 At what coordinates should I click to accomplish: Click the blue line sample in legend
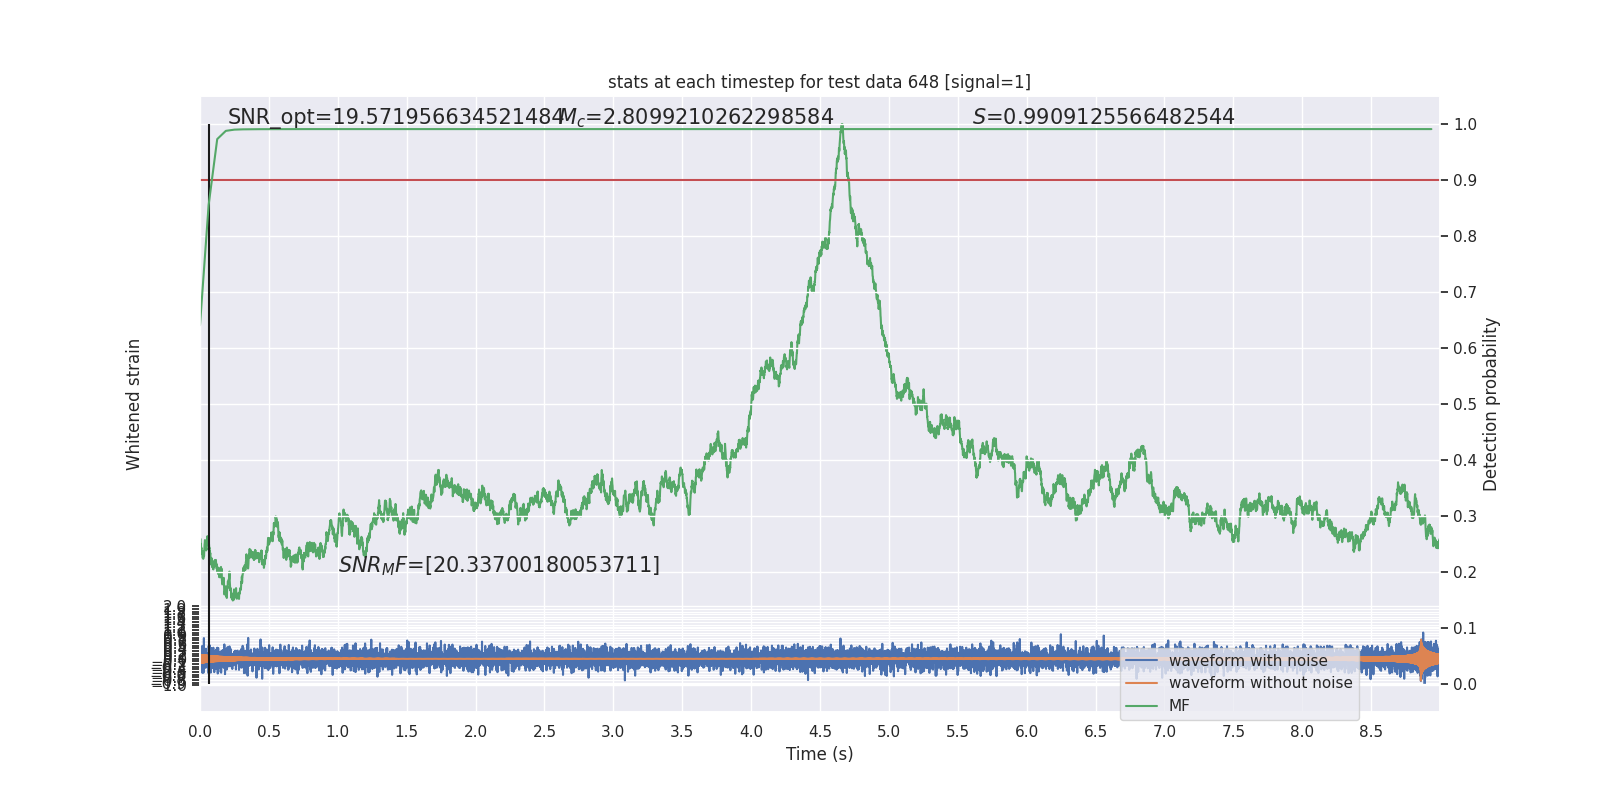tap(1141, 661)
